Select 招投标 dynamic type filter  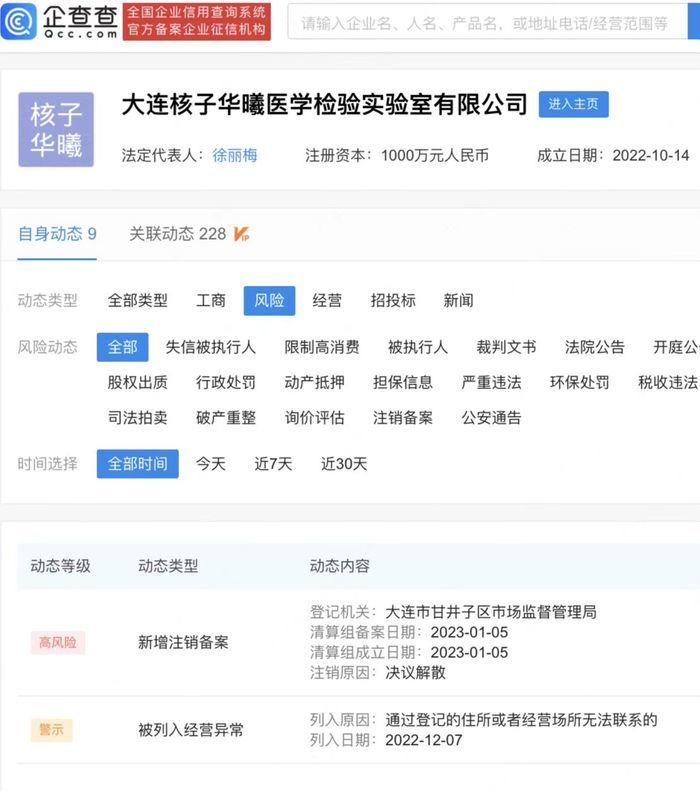pyautogui.click(x=393, y=301)
